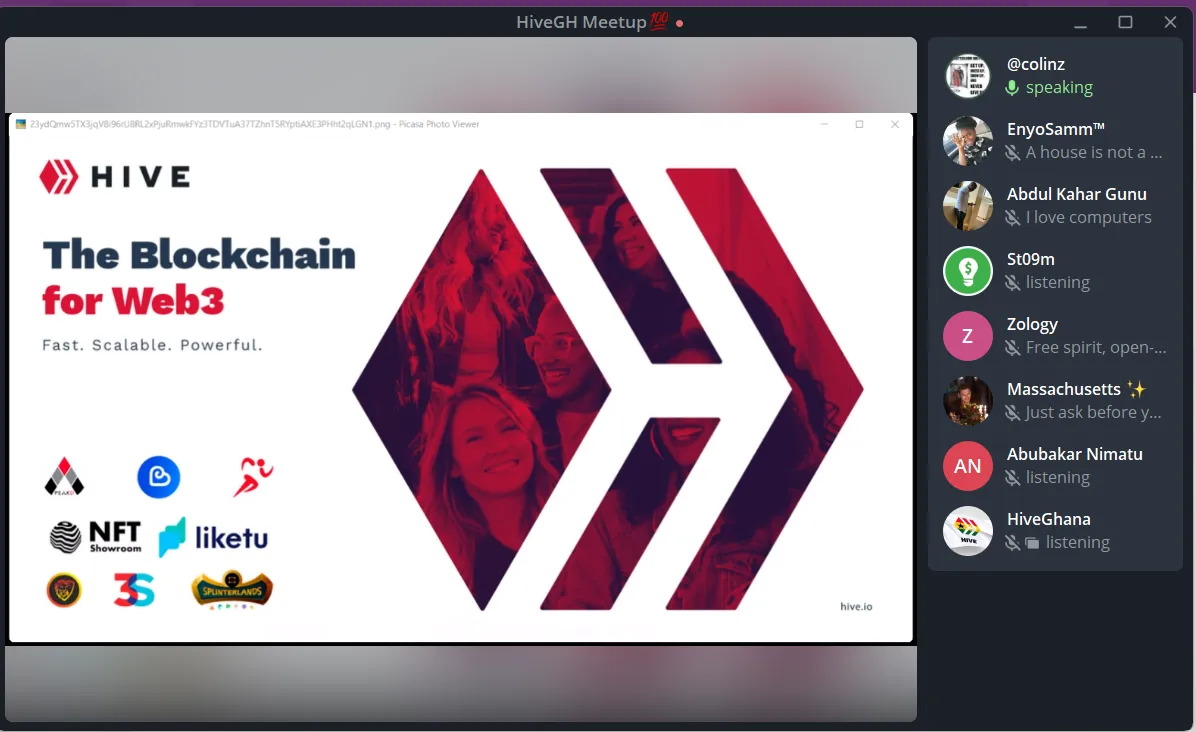The image size is (1196, 732).
Task: Click St09m green lightbulb avatar
Action: [x=968, y=271]
